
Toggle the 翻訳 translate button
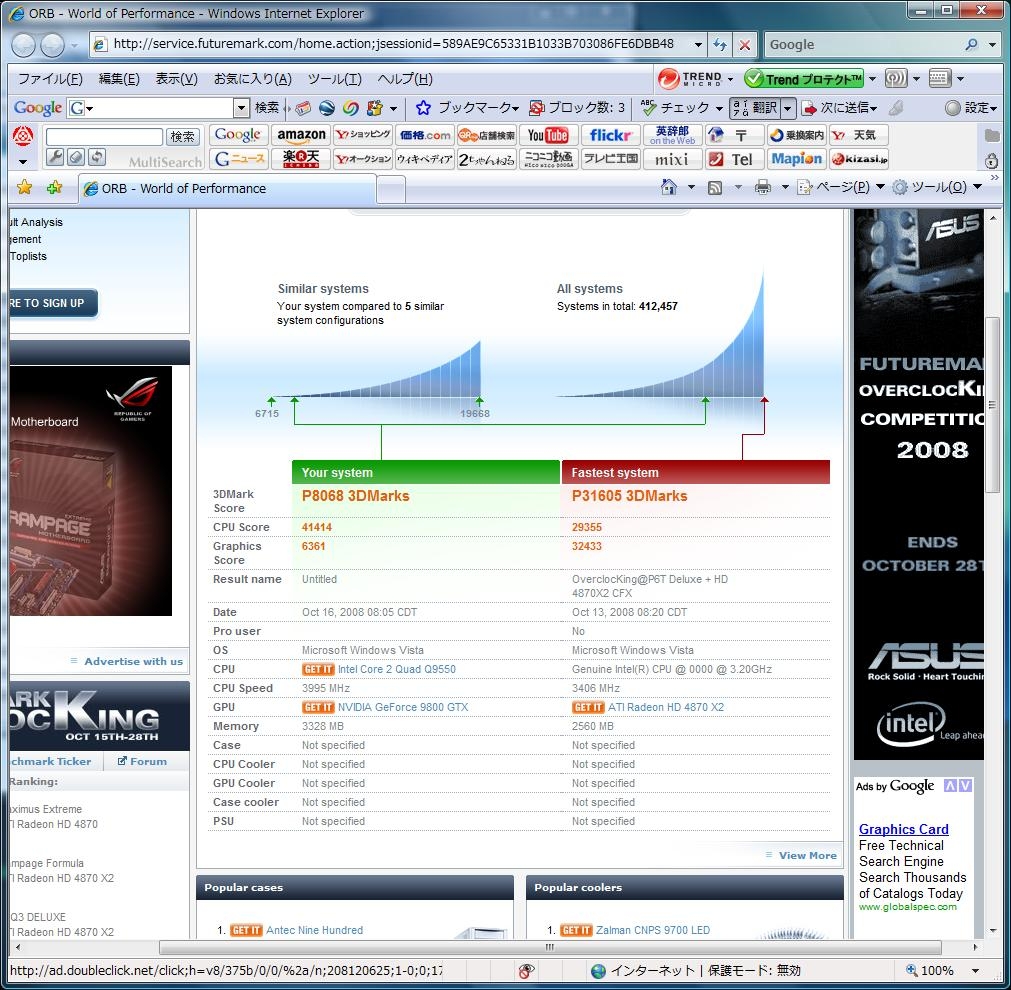click(755, 108)
